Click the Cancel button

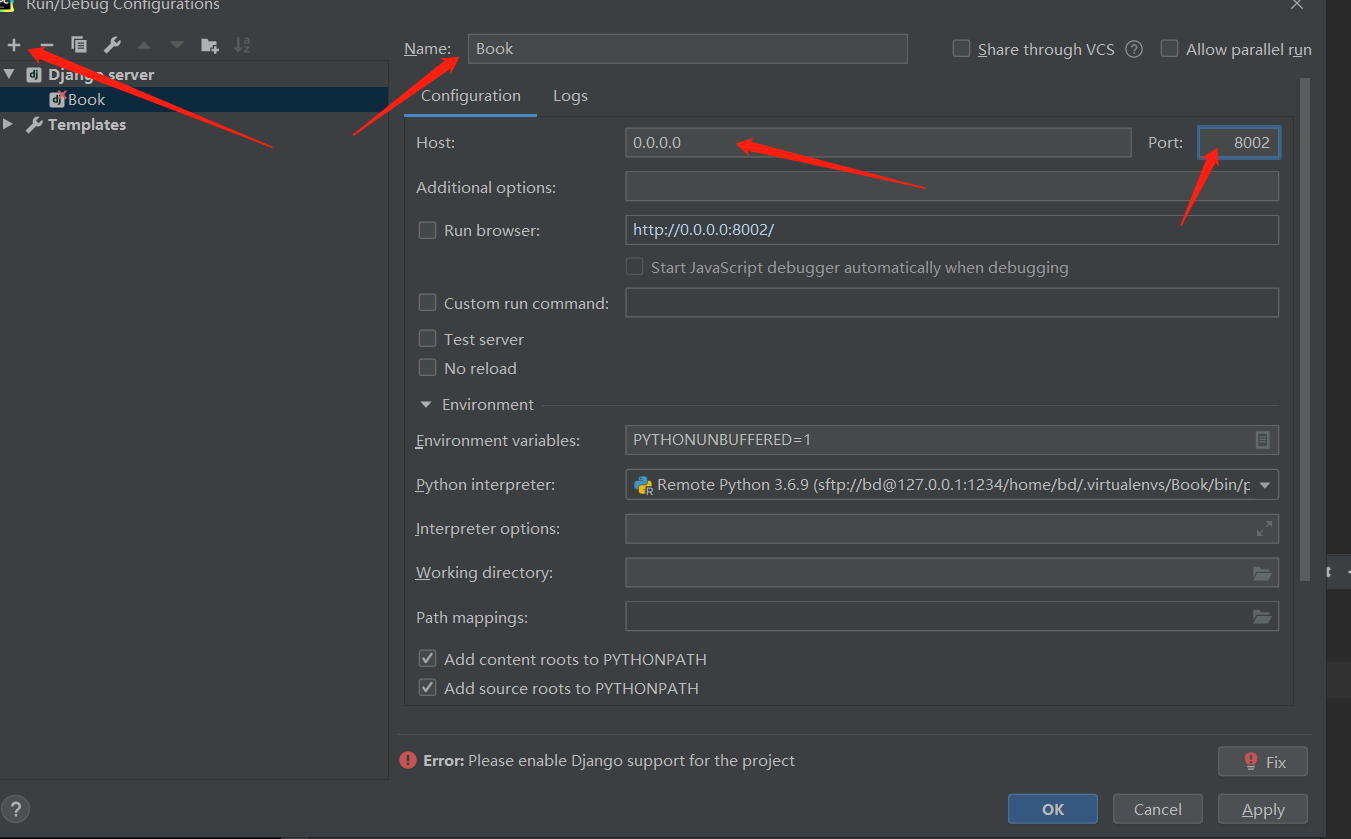(1157, 809)
